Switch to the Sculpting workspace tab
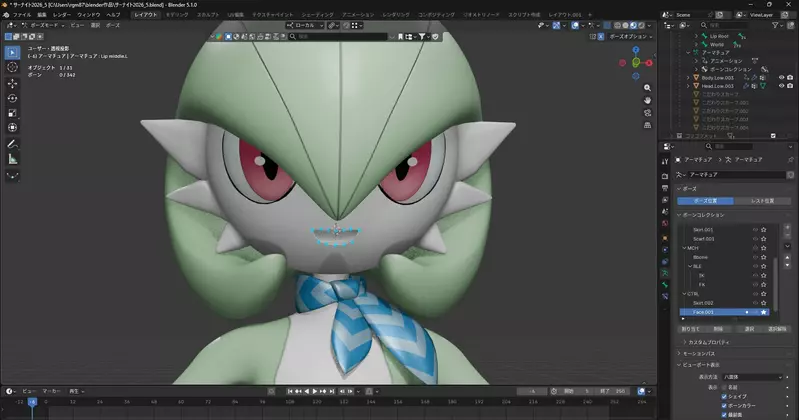Screen dimensions: 799x420 coord(207,15)
